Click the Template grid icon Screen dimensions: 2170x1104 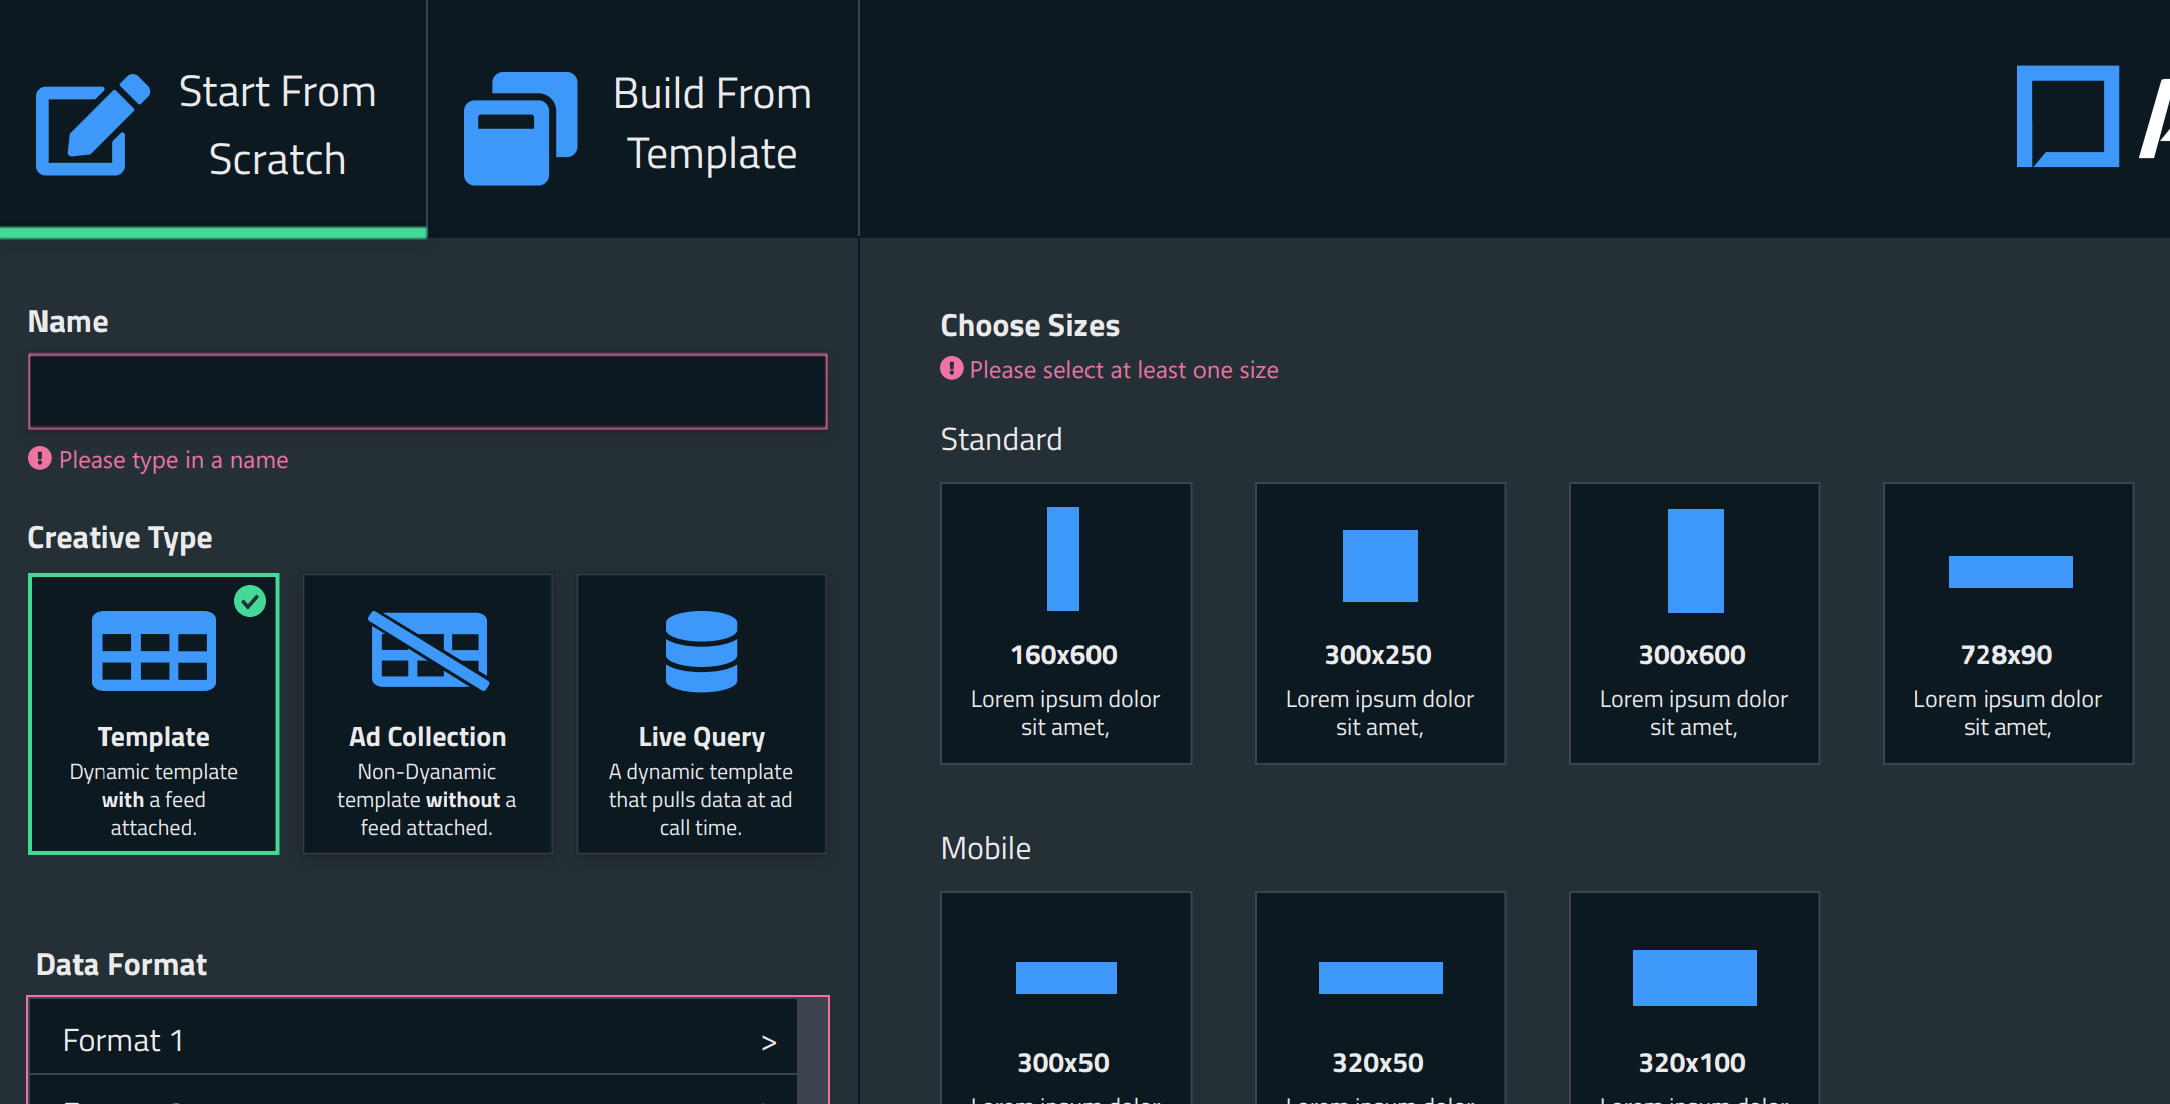coord(153,652)
